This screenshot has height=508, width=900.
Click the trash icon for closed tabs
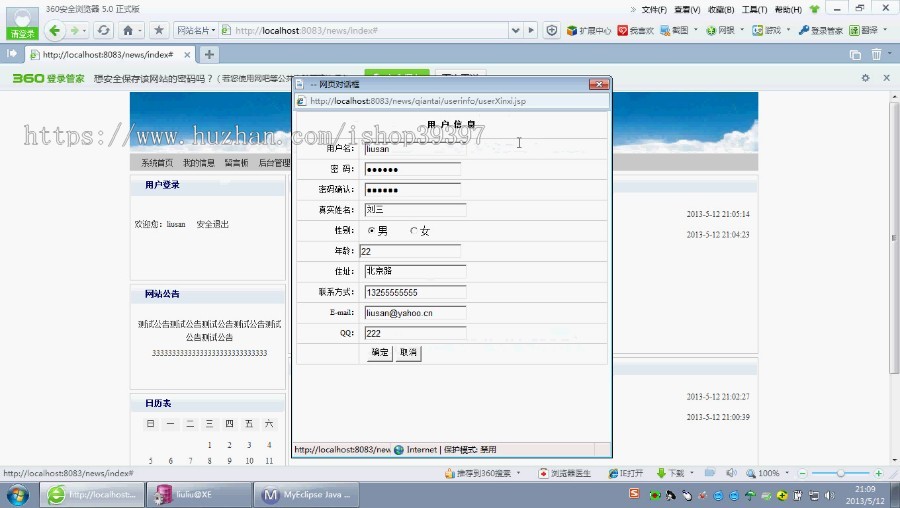[x=876, y=55]
